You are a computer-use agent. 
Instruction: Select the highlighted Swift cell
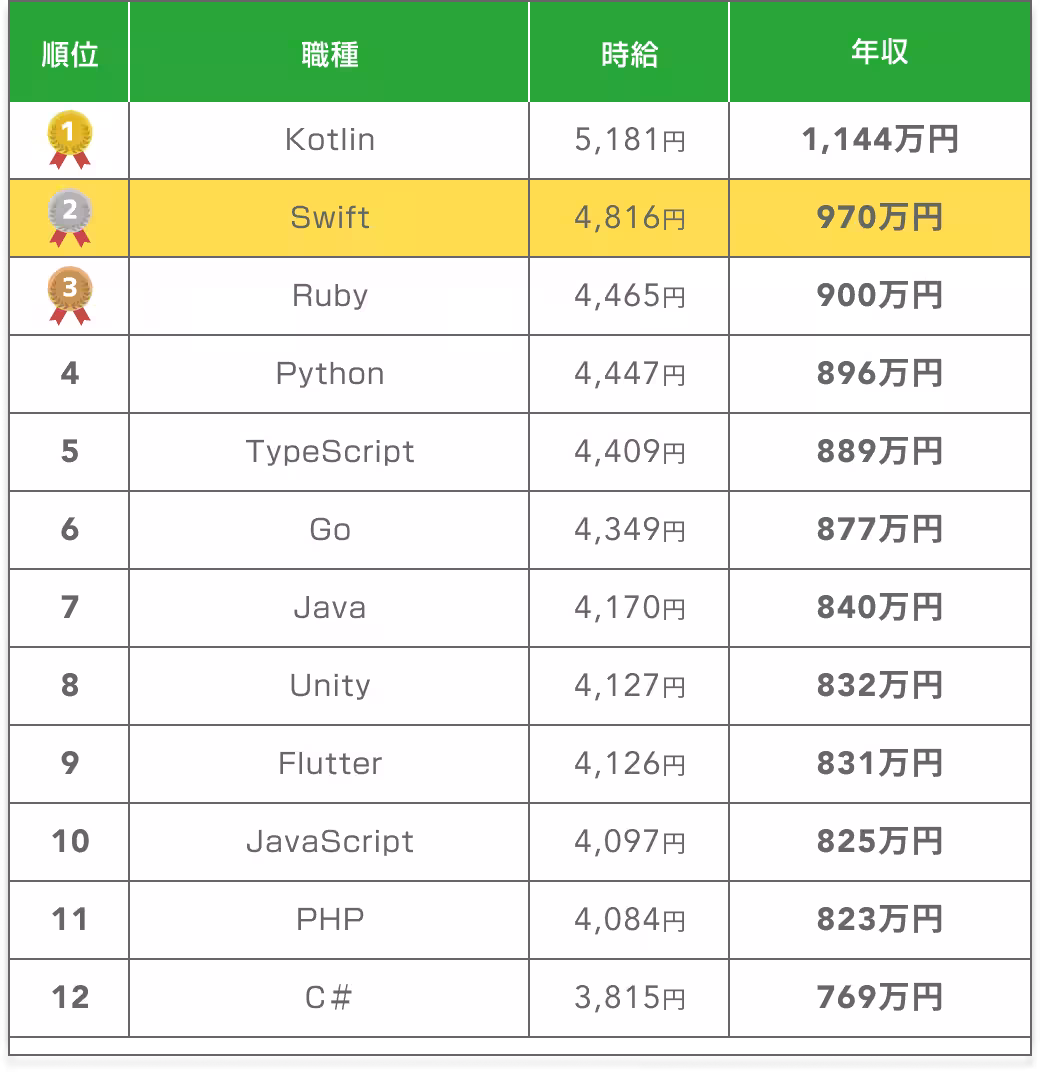(330, 217)
